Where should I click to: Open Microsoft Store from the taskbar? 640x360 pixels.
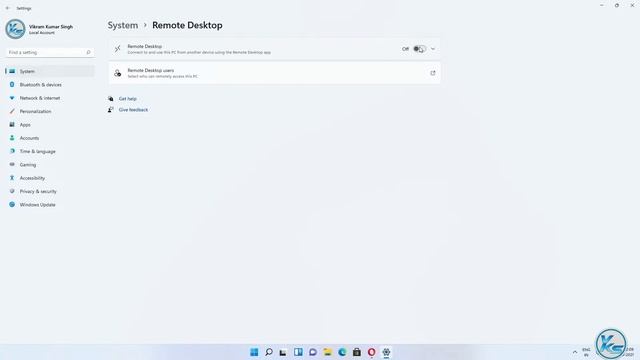point(357,352)
